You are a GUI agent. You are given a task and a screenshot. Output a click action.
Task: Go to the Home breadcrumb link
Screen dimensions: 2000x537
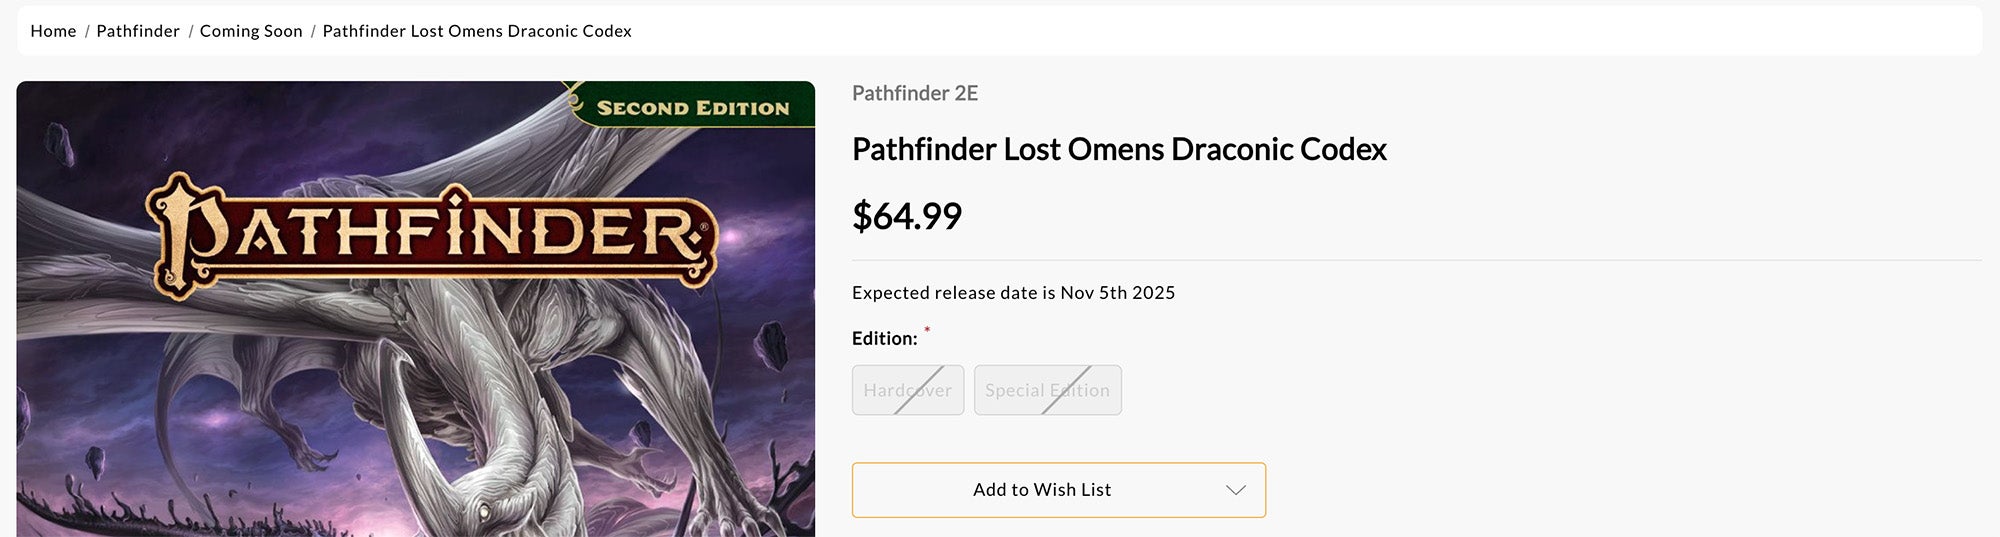(53, 31)
